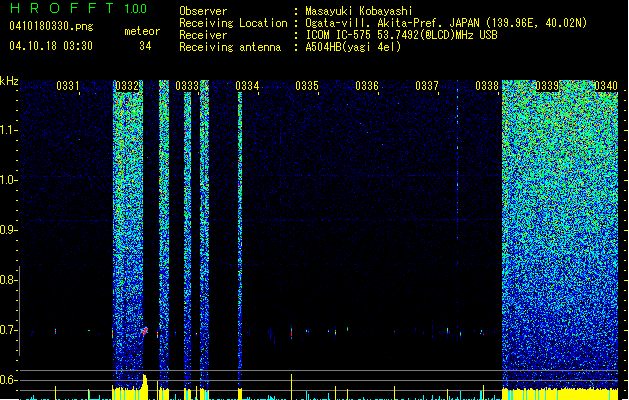
Task: Click the tall yellow signal peak below 0332
Action: [145, 386]
